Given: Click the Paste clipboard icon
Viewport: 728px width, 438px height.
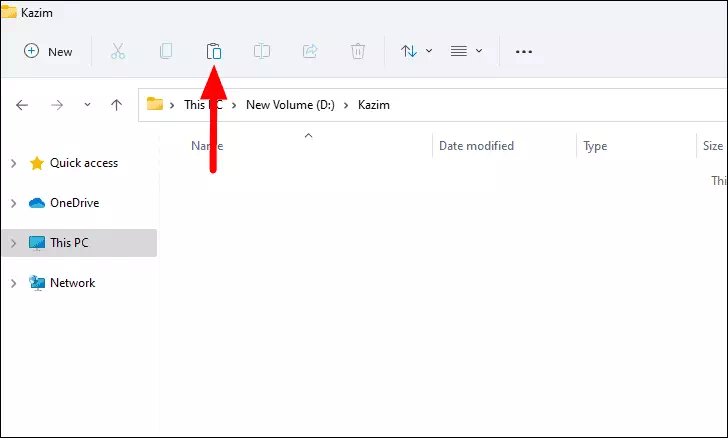Looking at the screenshot, I should coord(214,51).
